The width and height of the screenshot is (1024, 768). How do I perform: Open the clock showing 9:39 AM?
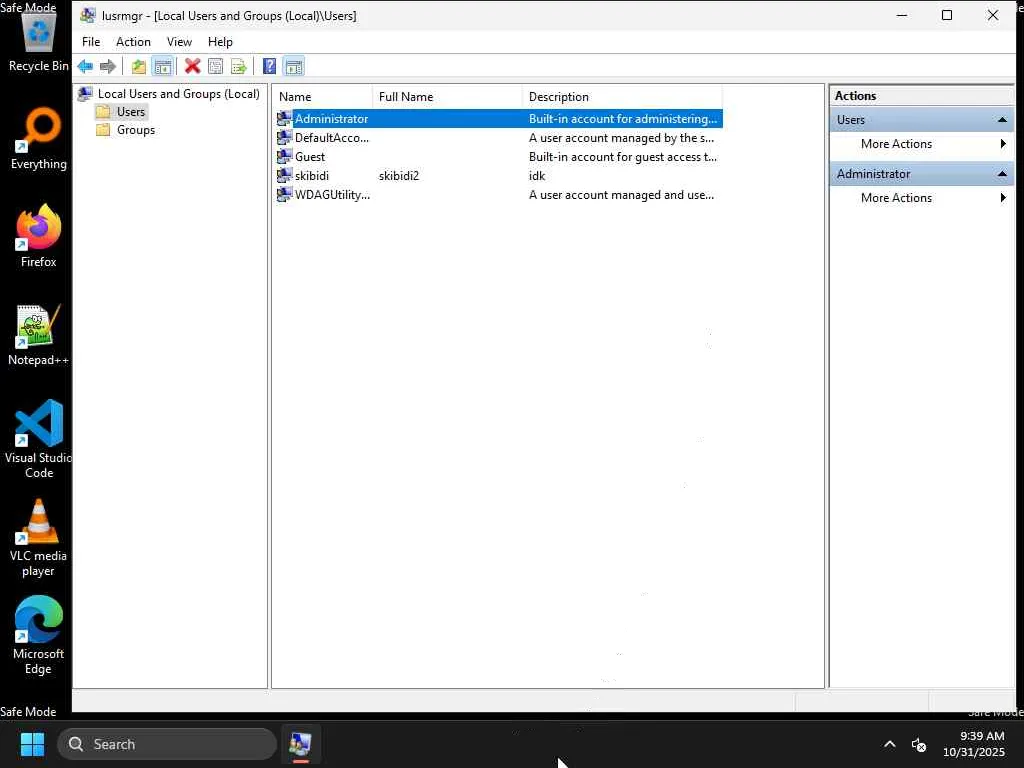974,744
